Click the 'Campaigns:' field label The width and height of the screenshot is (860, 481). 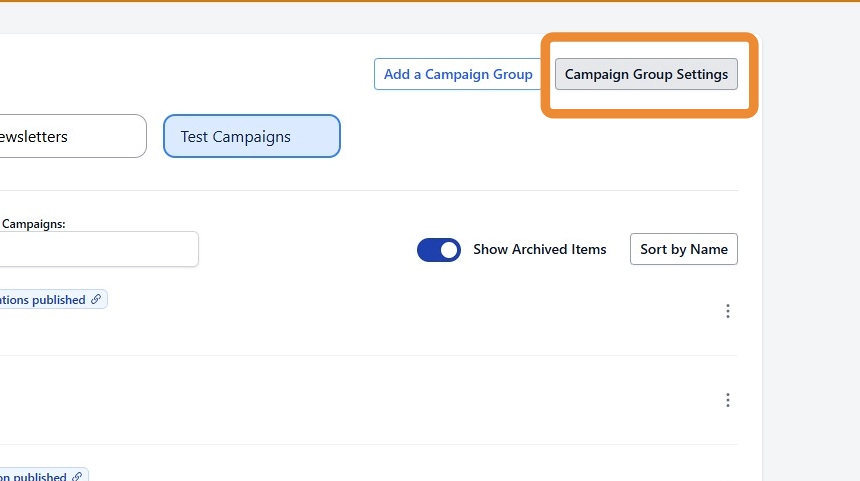[33, 224]
